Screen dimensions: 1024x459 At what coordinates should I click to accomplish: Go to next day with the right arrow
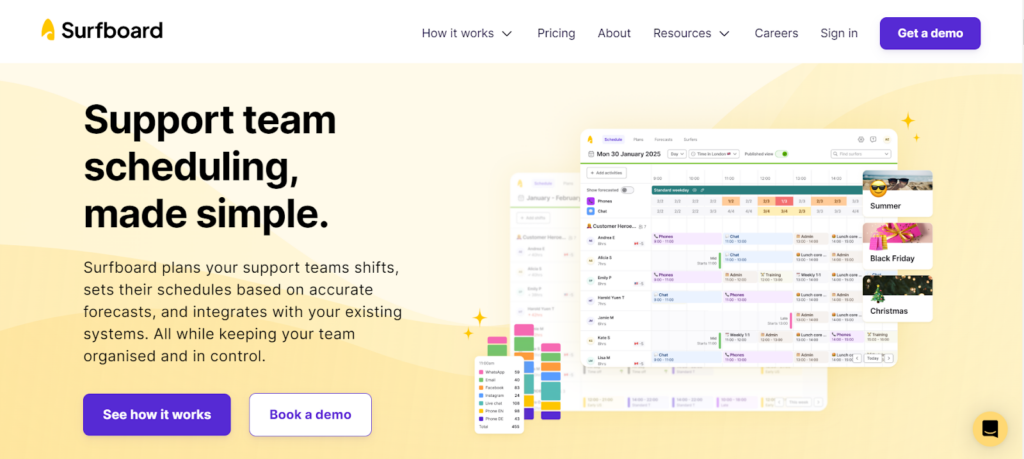point(888,358)
